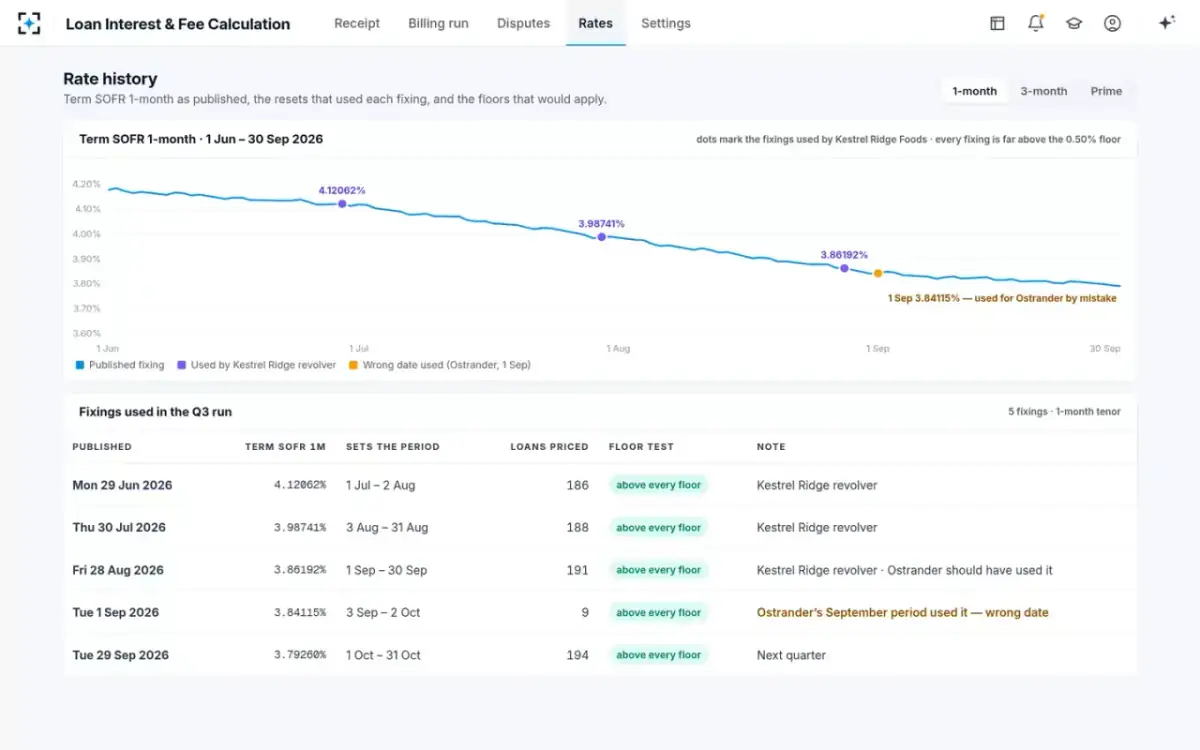The image size is (1200, 750).
Task: Click the orange wrong-date note
Action: (x=902, y=612)
